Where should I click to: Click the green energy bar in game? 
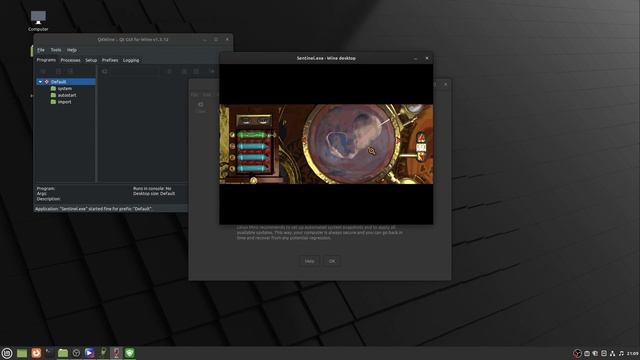(253, 135)
